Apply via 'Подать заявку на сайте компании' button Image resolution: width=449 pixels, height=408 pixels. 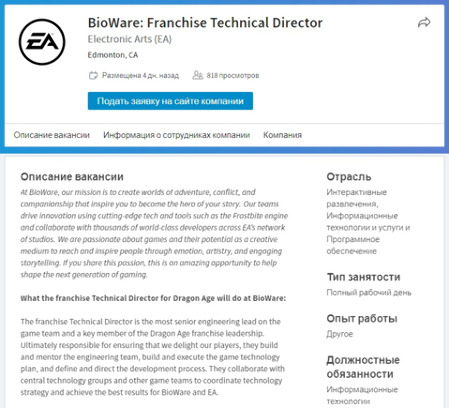pos(170,101)
